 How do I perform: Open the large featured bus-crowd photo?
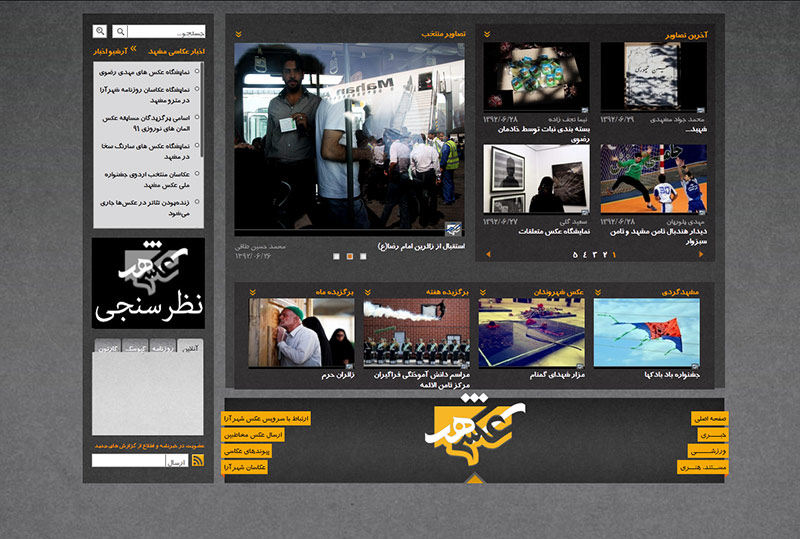pyautogui.click(x=349, y=139)
